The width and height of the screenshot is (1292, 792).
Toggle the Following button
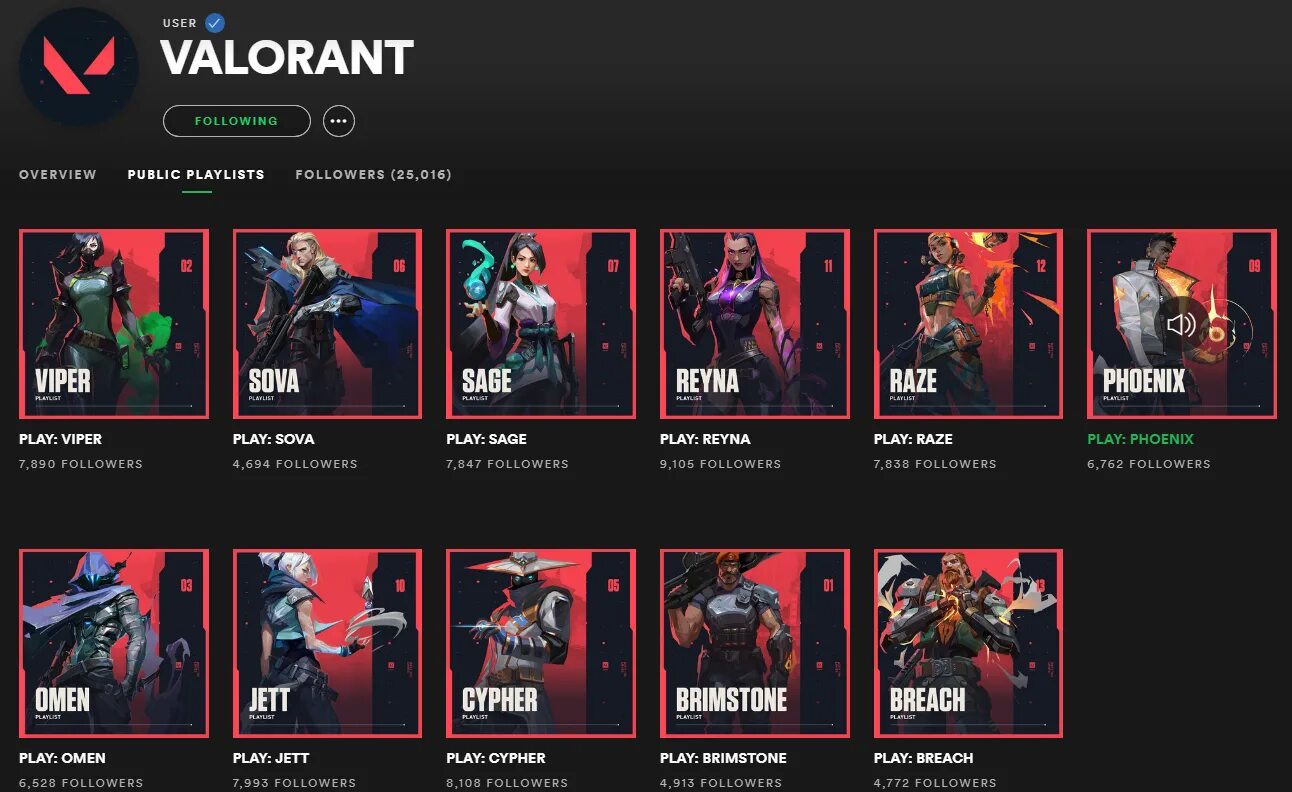(237, 121)
